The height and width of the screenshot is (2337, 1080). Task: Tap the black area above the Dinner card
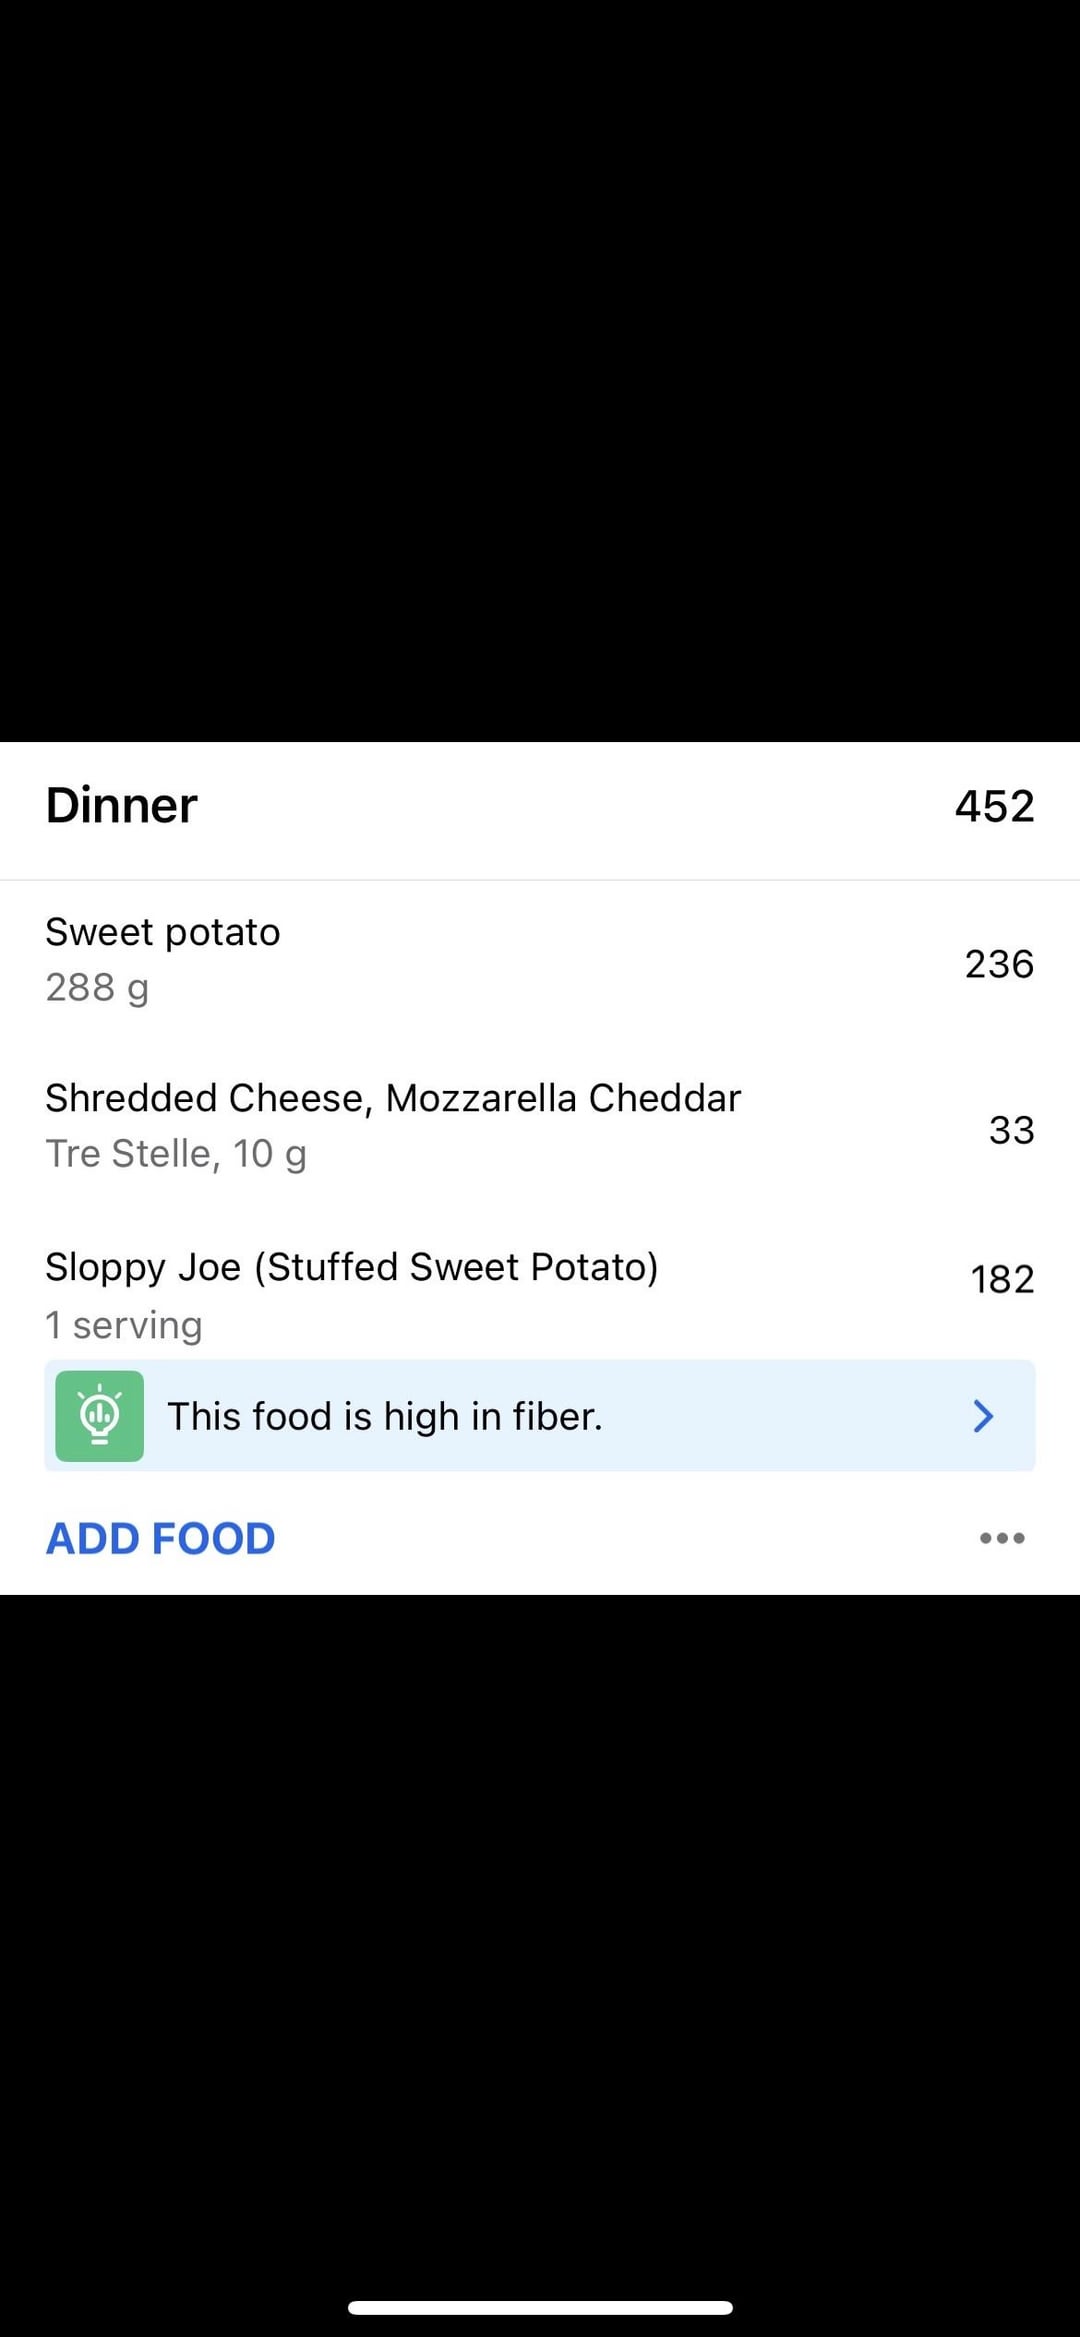coord(540,370)
